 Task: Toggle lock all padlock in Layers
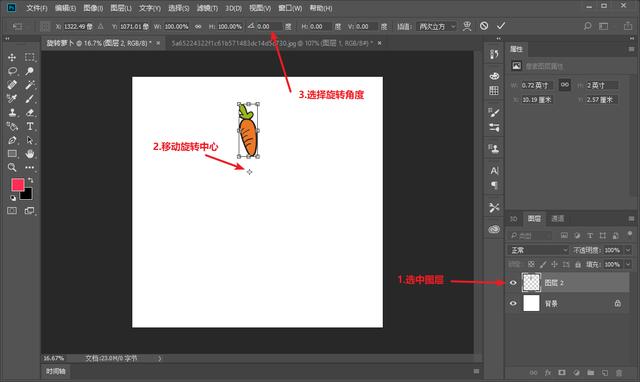(x=578, y=264)
